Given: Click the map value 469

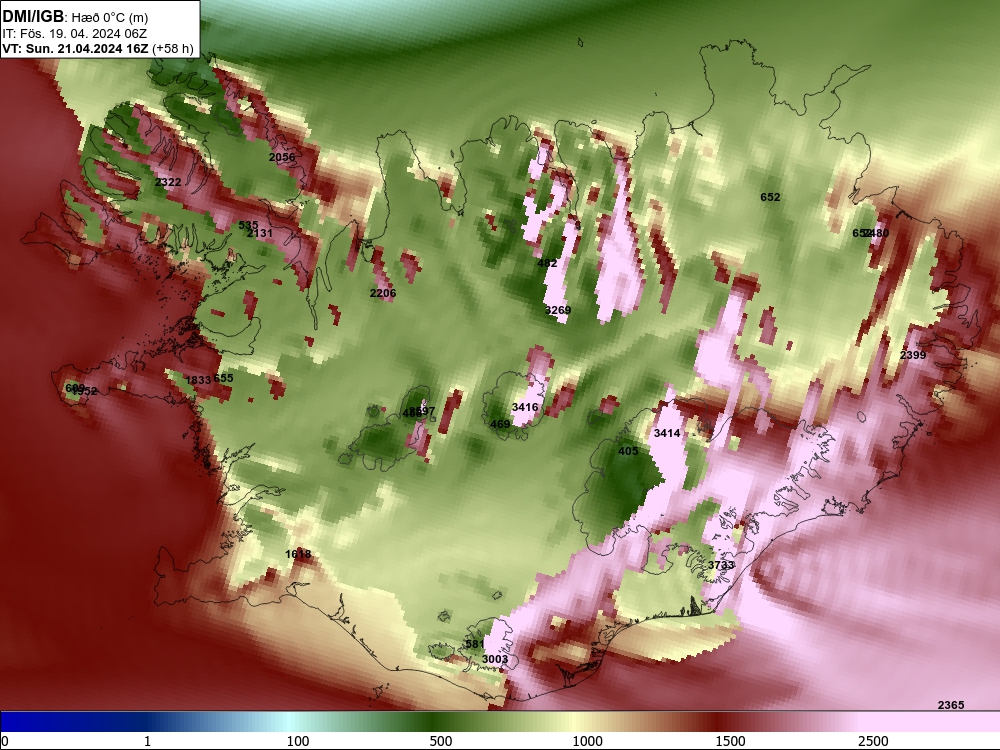Looking at the screenshot, I should (x=500, y=424).
